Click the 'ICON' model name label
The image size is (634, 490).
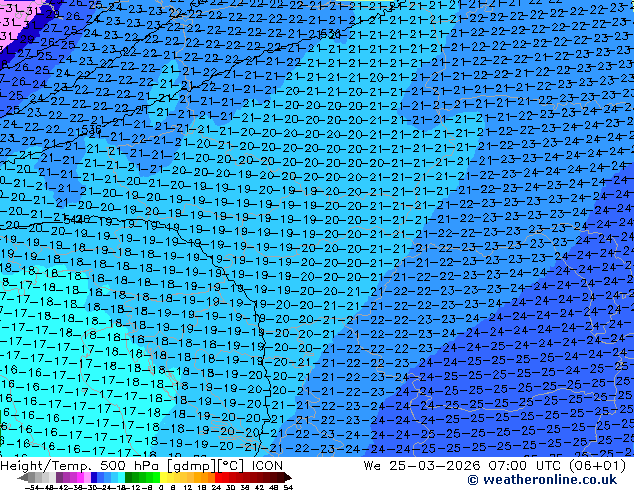(267, 466)
